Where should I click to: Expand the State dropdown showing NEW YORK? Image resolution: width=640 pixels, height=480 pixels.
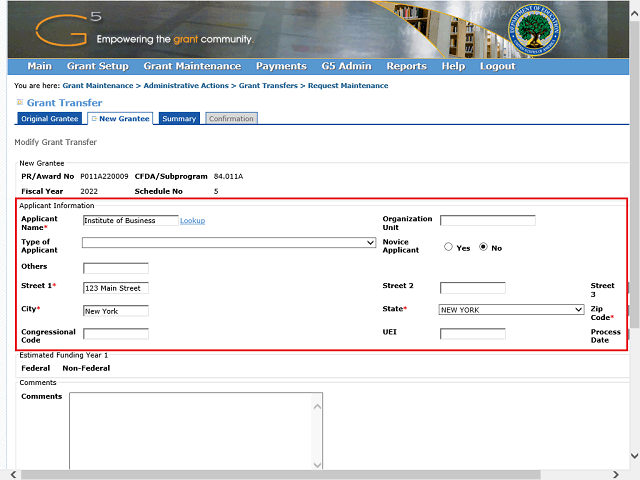511,310
